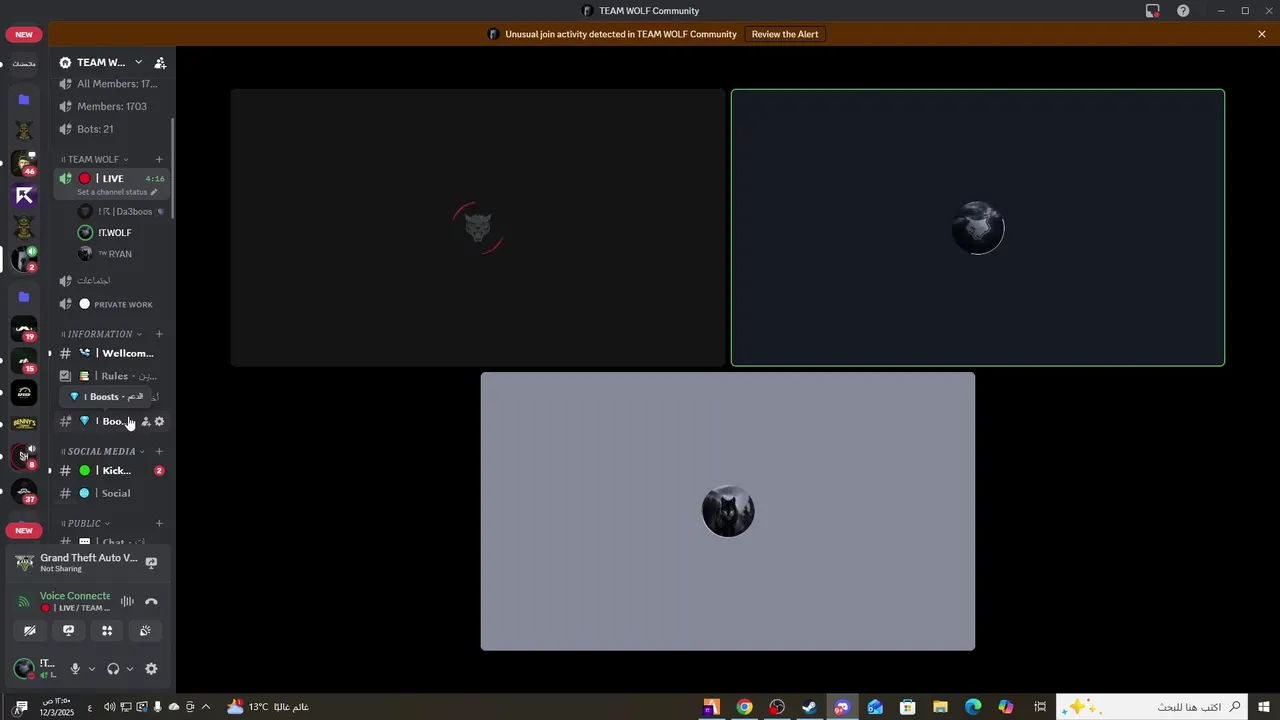Viewport: 1280px width, 720px height.
Task: Open File Explorer from taskbar
Action: coord(940,707)
